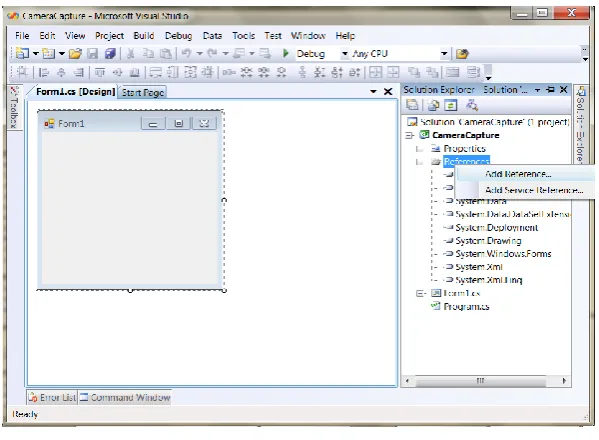
Task: Start debugging with the green play arrow
Action: 285,53
